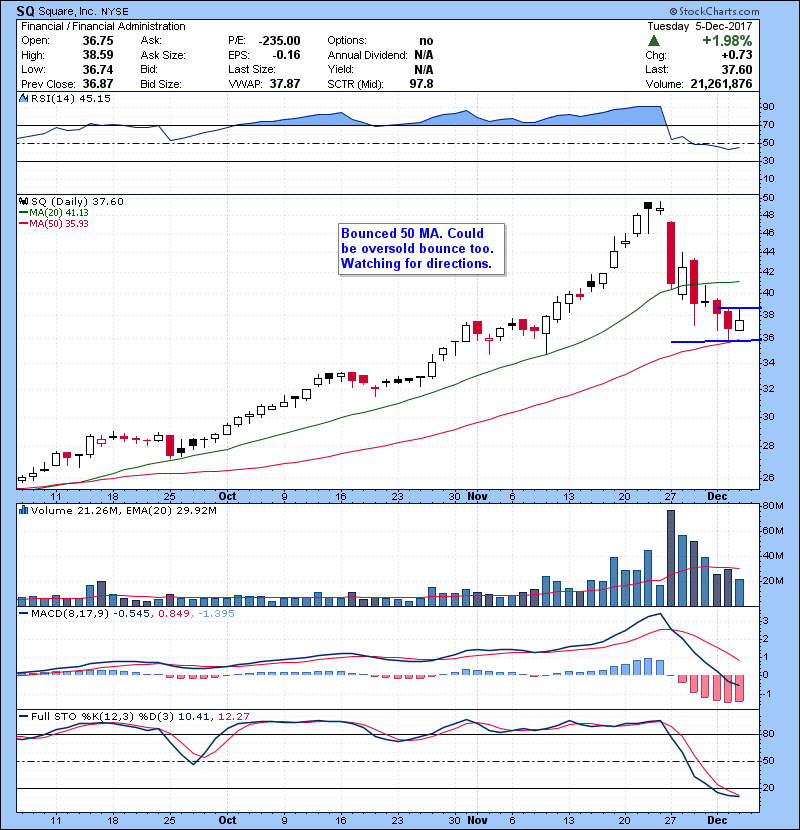800x830 pixels.
Task: Click the Bounced 50 MA annotation box
Action: click(x=421, y=249)
